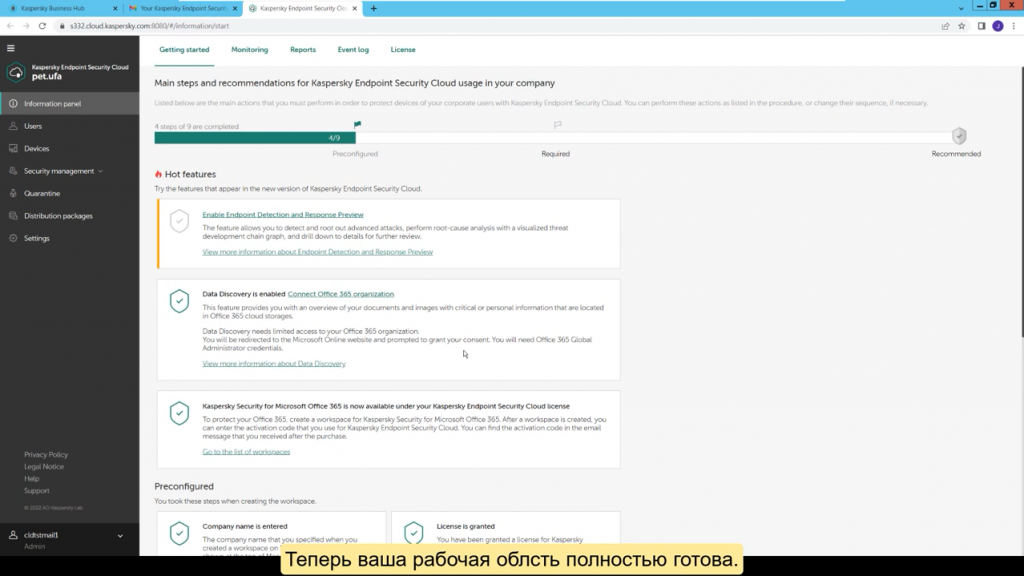Image resolution: width=1024 pixels, height=576 pixels.
Task: Open Go to the list of workspaces link
Action: [x=246, y=452]
